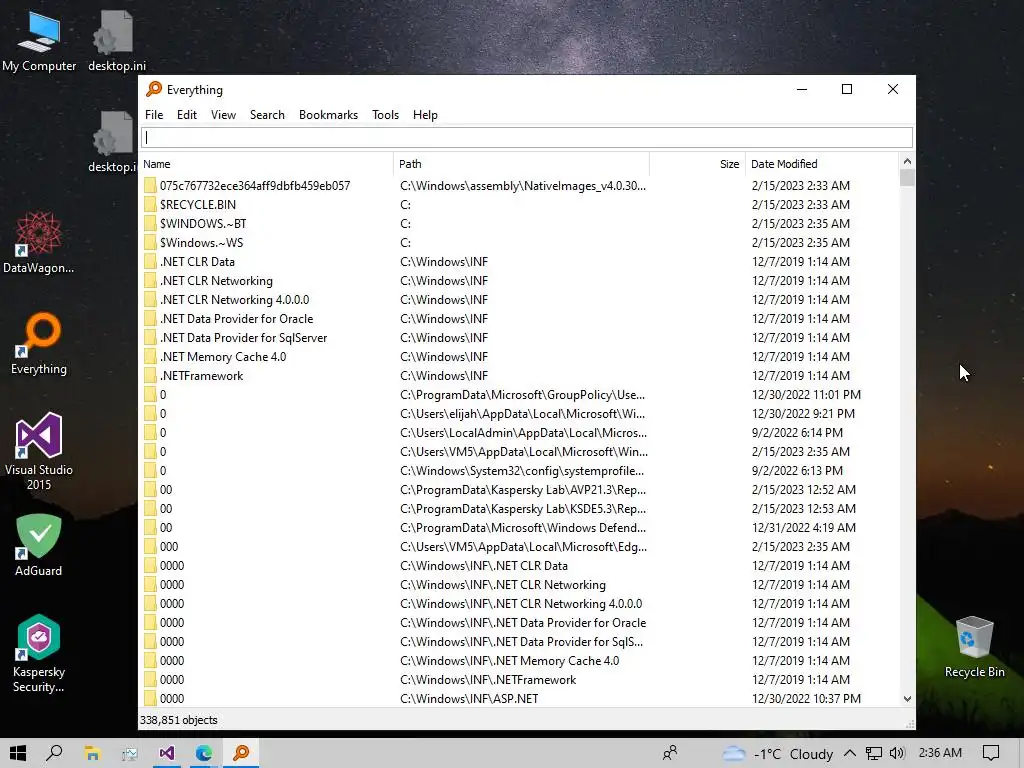Click the taskbar clock 2:36 AM
This screenshot has height=768, width=1024.
[940, 752]
